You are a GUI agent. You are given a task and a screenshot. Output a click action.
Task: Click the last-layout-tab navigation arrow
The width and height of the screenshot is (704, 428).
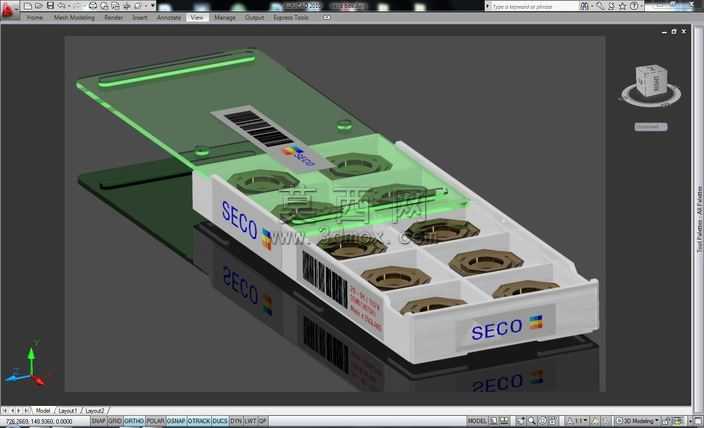[x=26, y=410]
